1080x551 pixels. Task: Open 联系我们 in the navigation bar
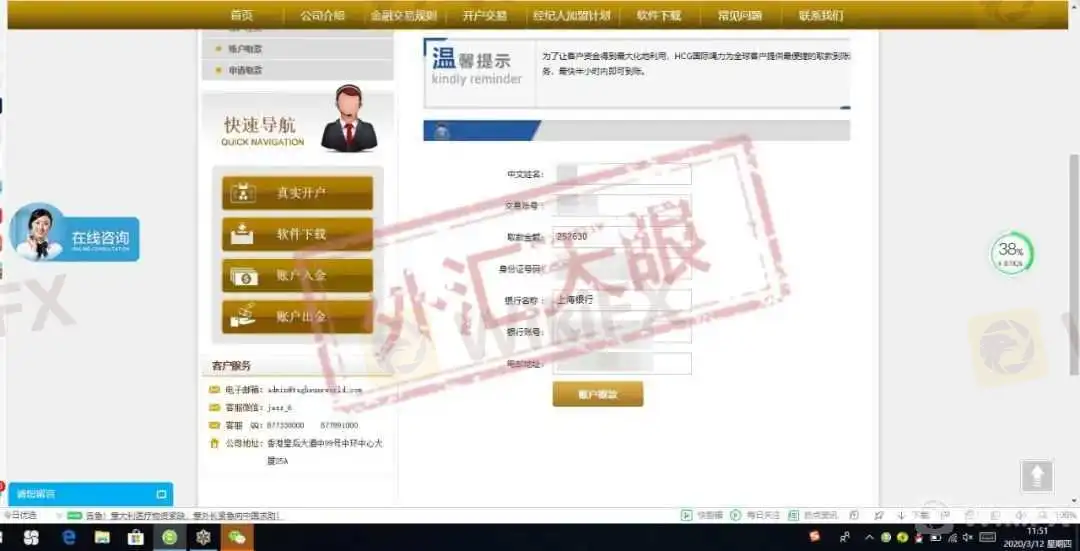[821, 15]
